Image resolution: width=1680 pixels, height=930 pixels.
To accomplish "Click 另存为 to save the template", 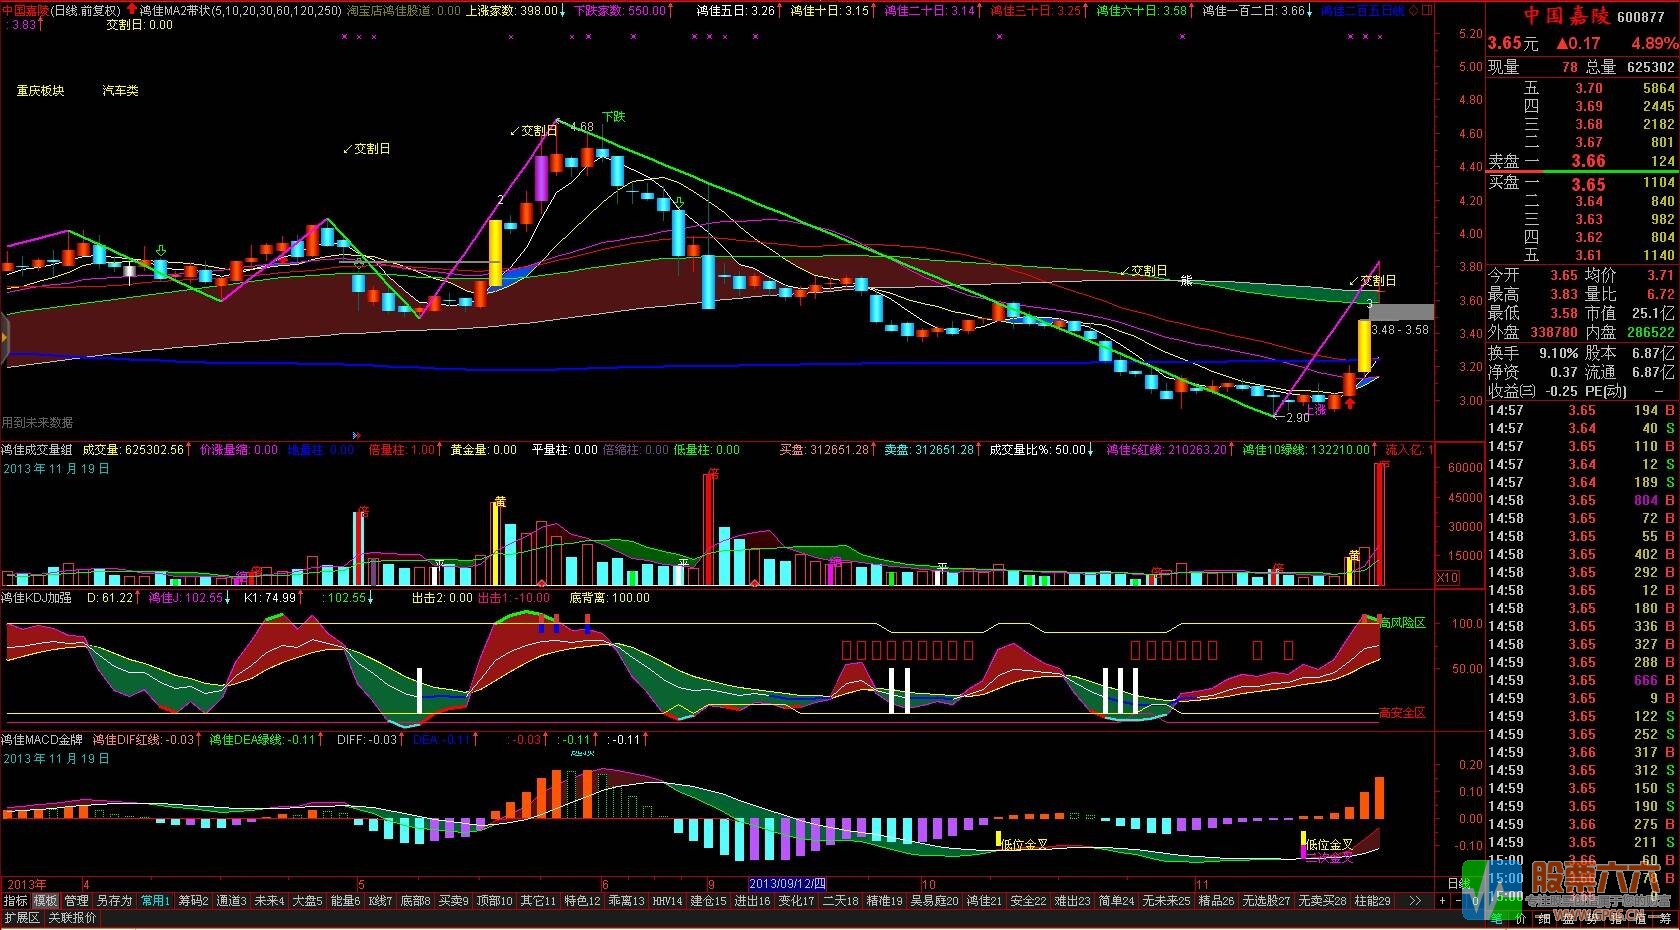I will (114, 900).
